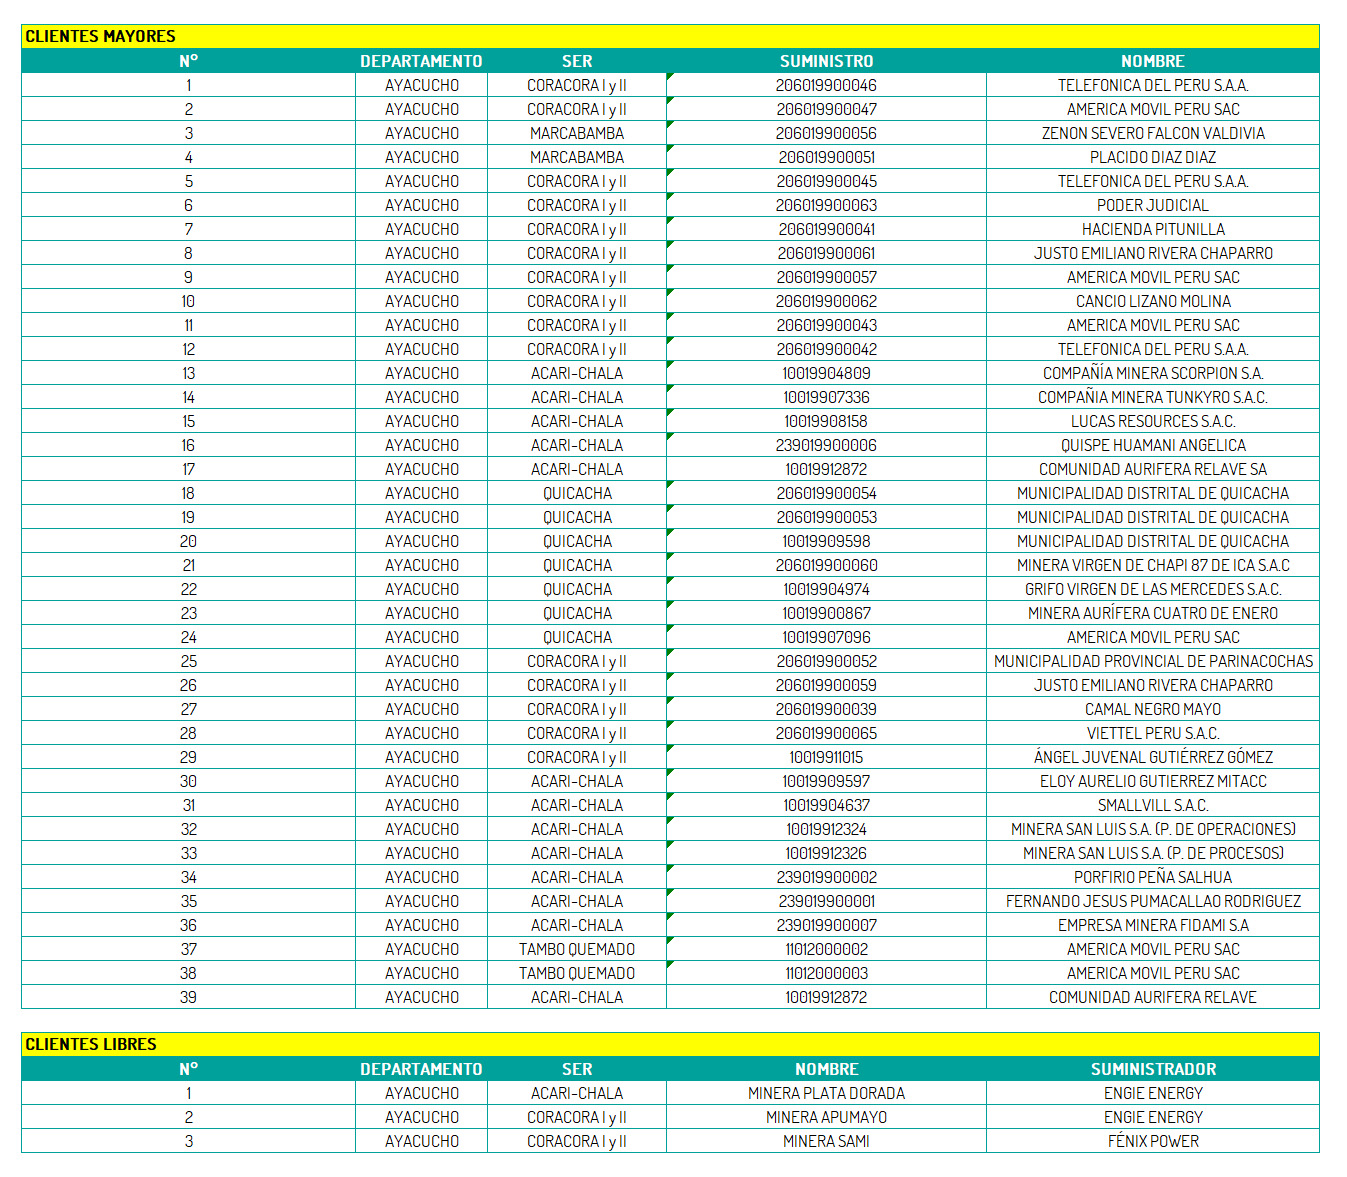Click the MINERA APUMAYO cell

point(826,1117)
